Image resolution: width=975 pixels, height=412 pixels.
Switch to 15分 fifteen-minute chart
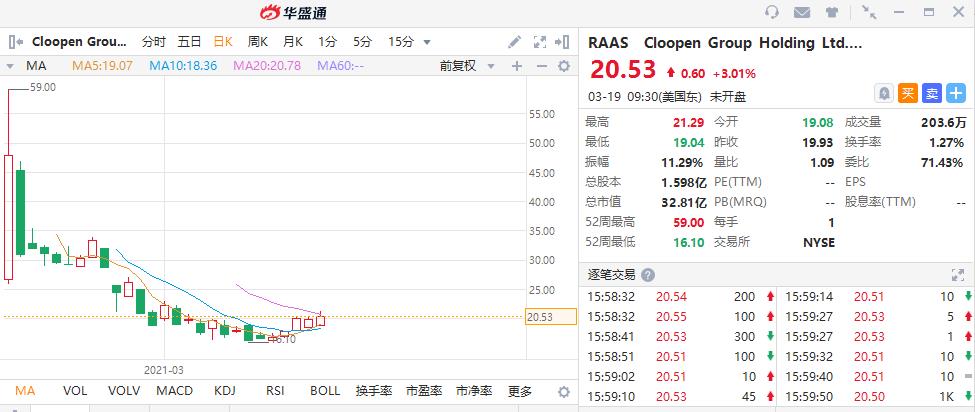point(401,42)
